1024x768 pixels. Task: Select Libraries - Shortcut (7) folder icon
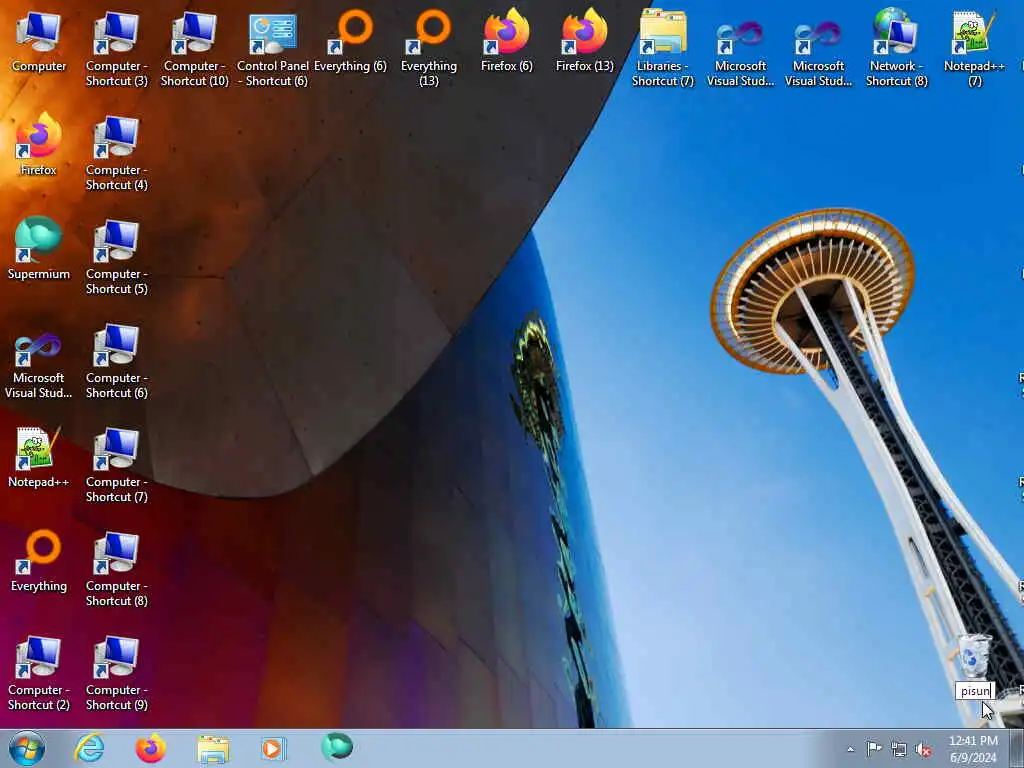663,49
